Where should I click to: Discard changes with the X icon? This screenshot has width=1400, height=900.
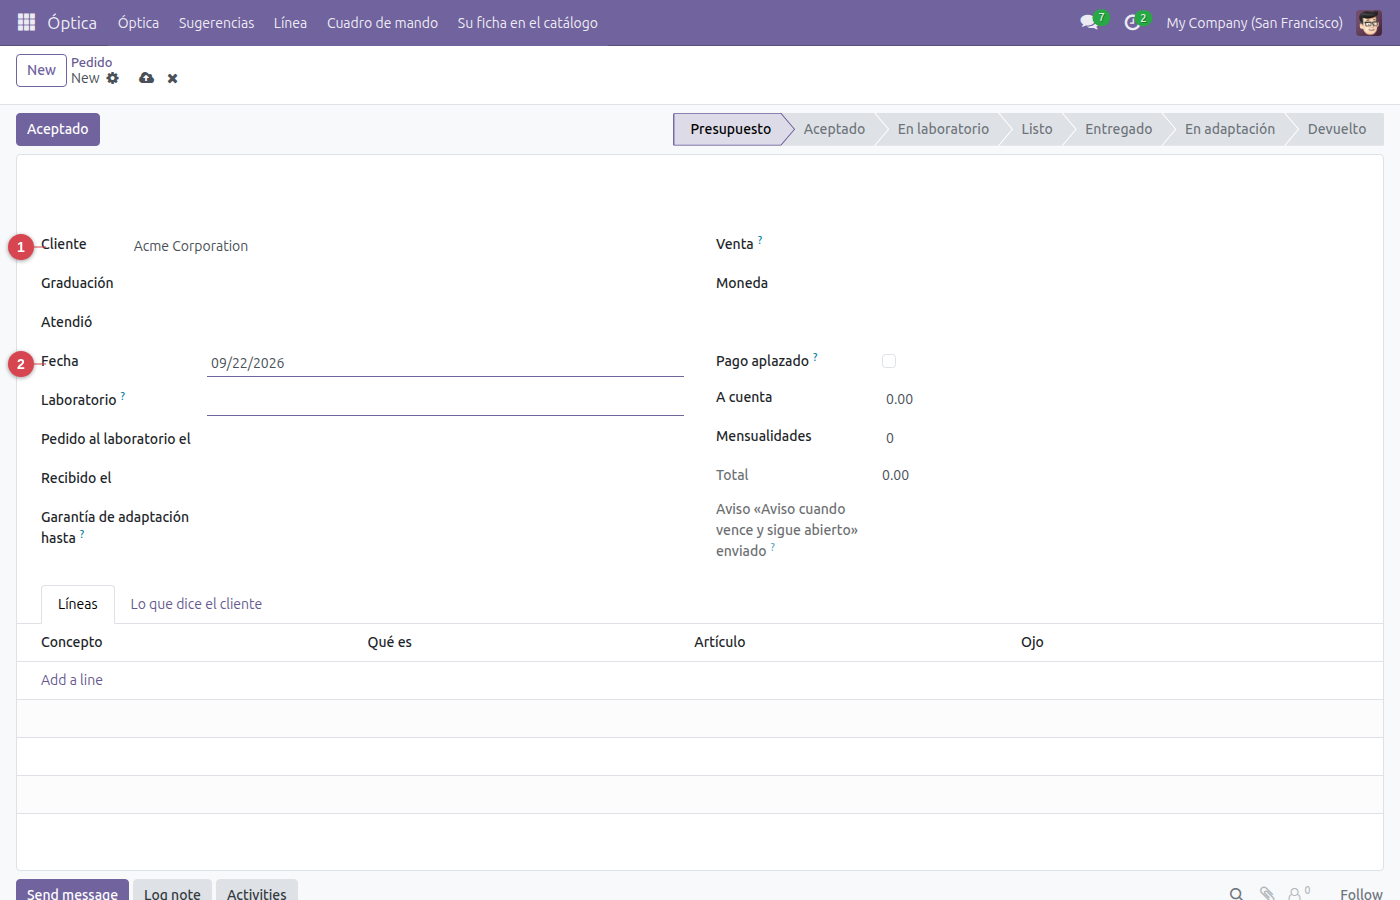point(172,78)
